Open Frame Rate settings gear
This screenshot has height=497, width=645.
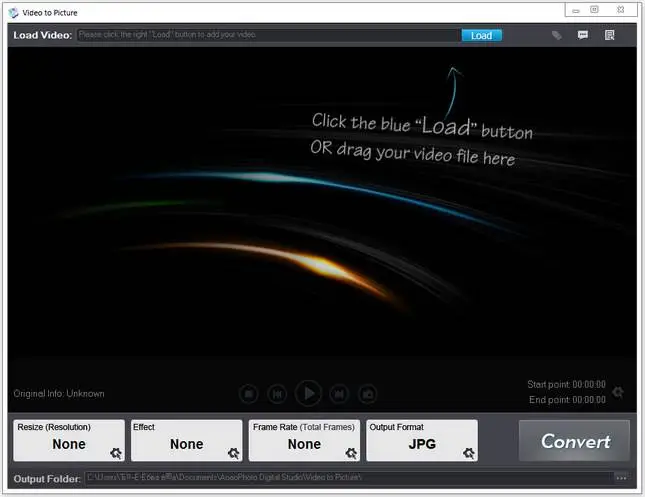point(351,453)
